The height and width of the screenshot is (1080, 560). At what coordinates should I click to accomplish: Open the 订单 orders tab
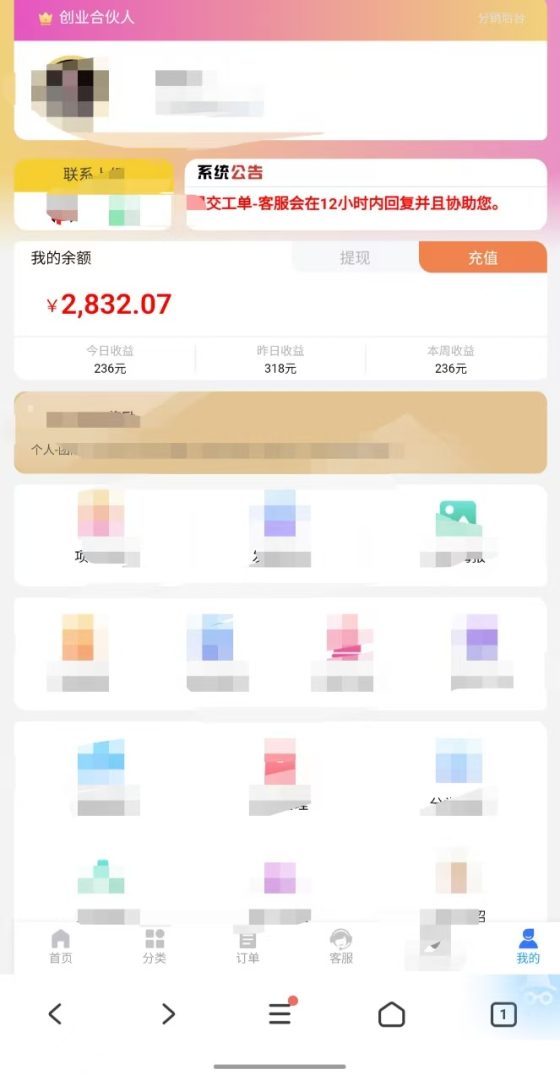point(247,946)
